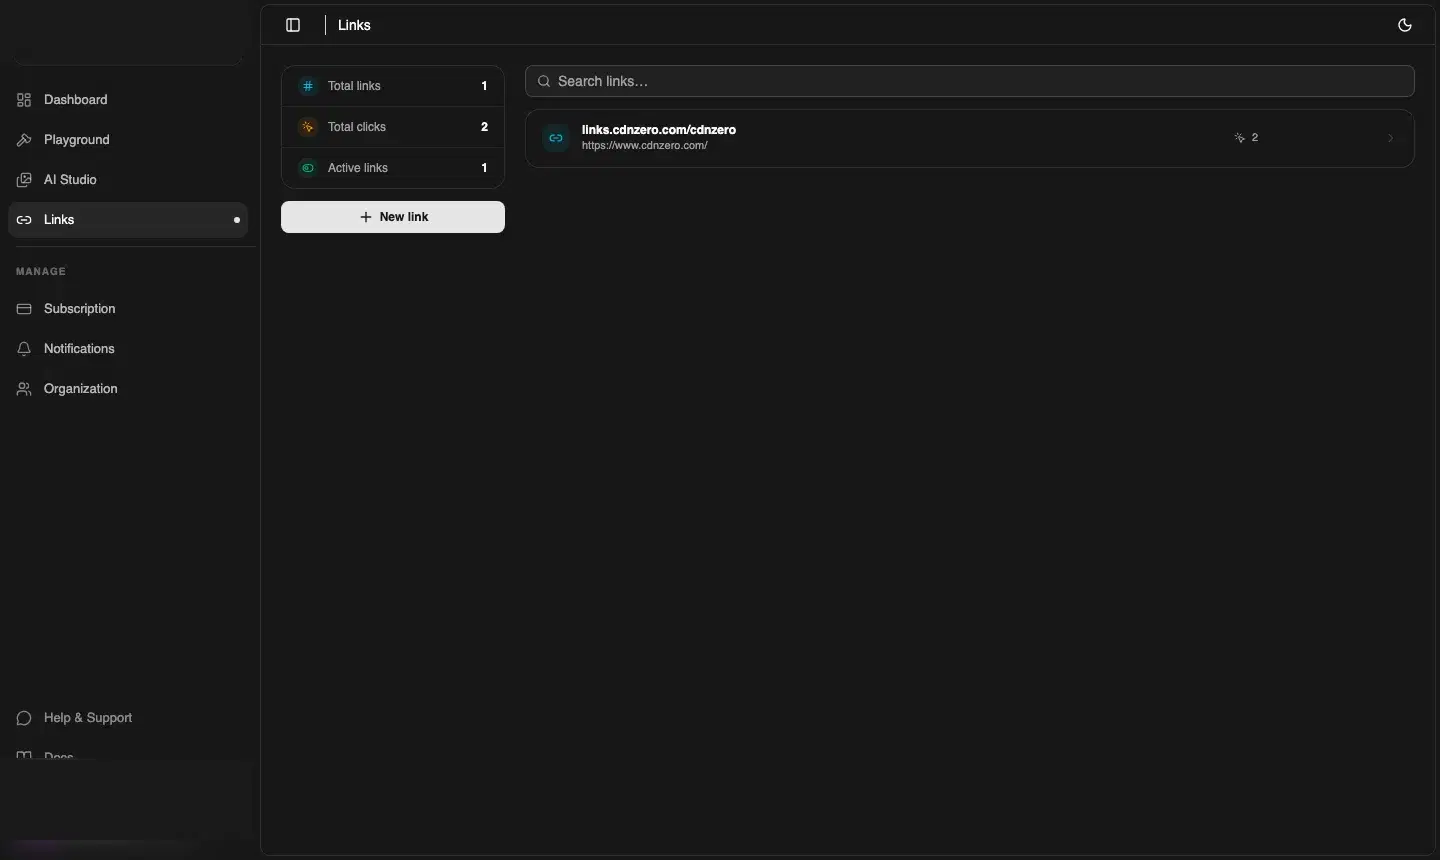Go to AI Studio page
Image resolution: width=1440 pixels, height=860 pixels.
(128, 180)
